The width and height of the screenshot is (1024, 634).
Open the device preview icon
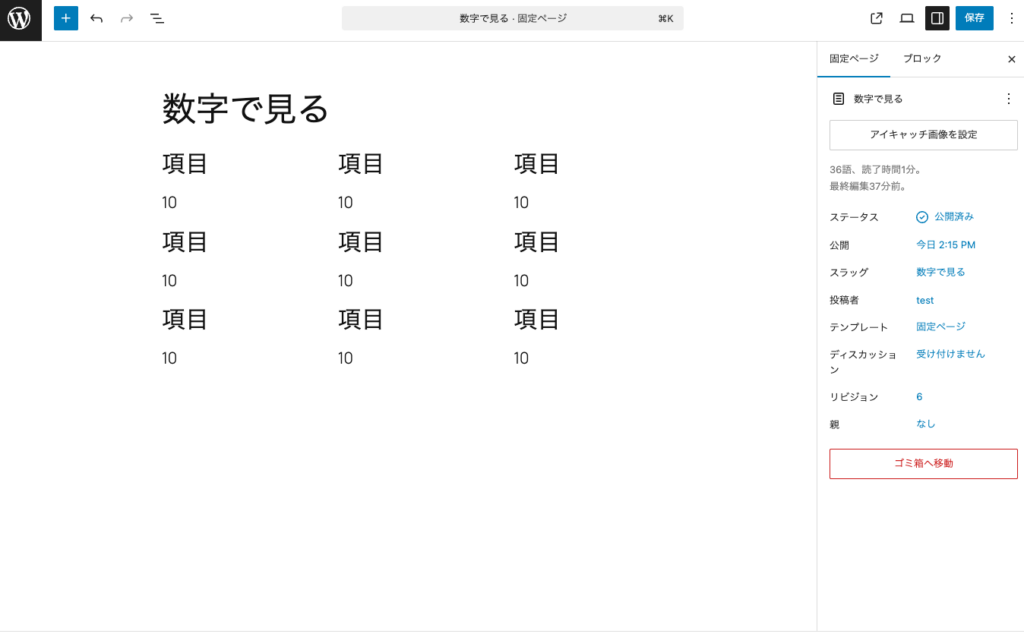coord(907,18)
